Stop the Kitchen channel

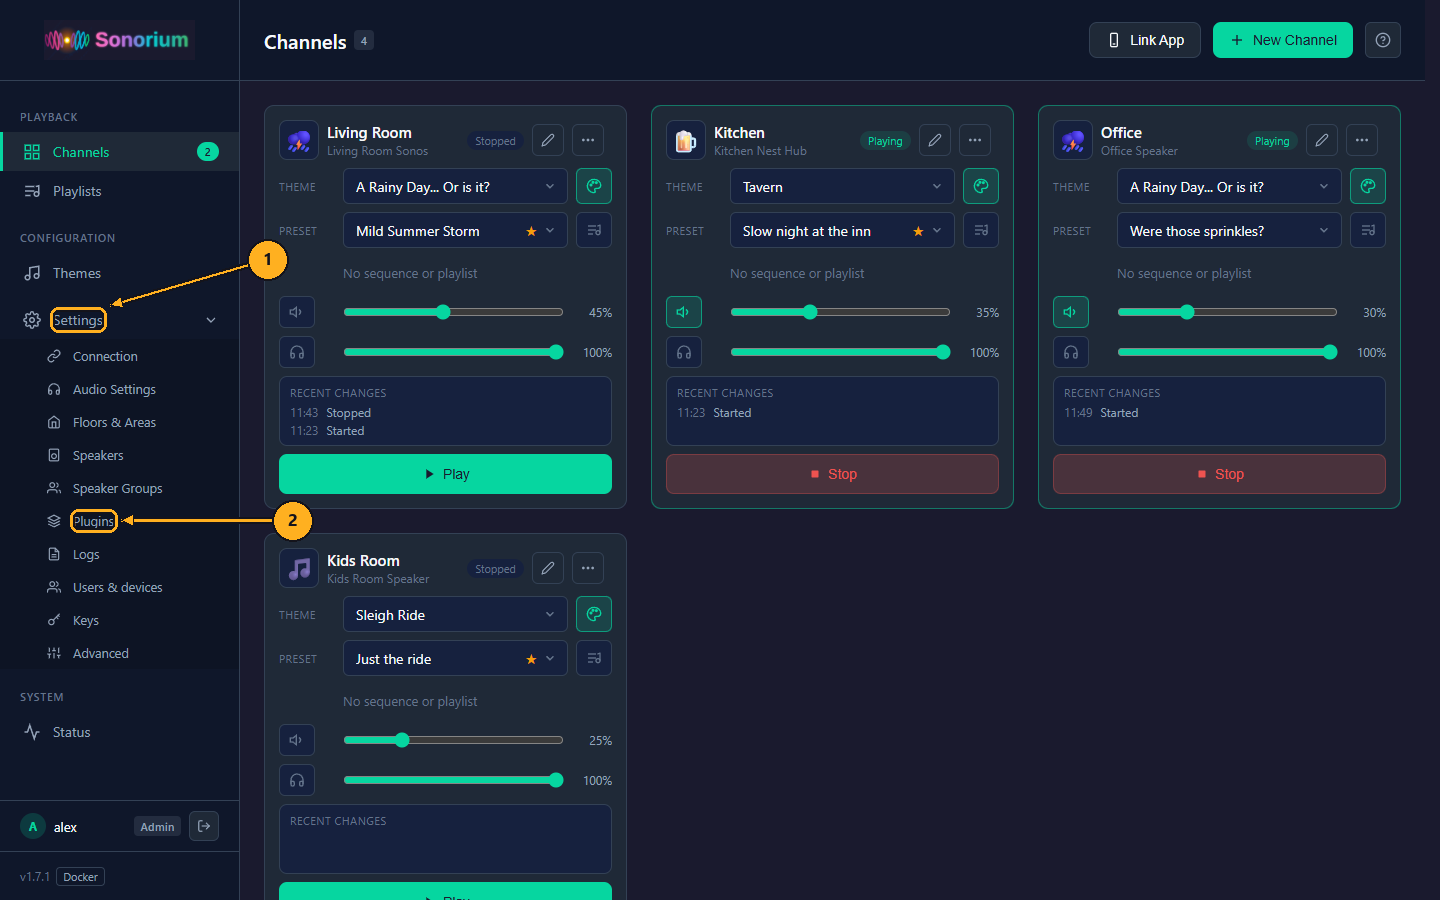point(832,474)
